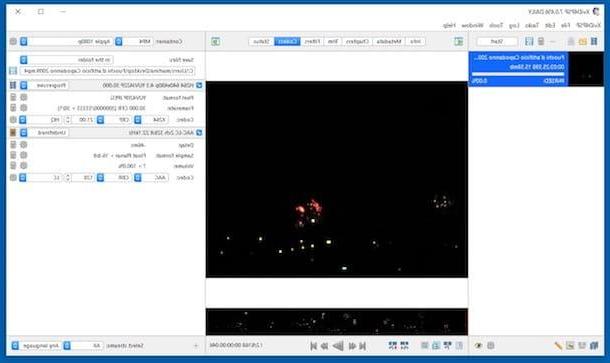
Task: Click the fireworks filmstrip timeline below the preview
Action: tap(337, 322)
